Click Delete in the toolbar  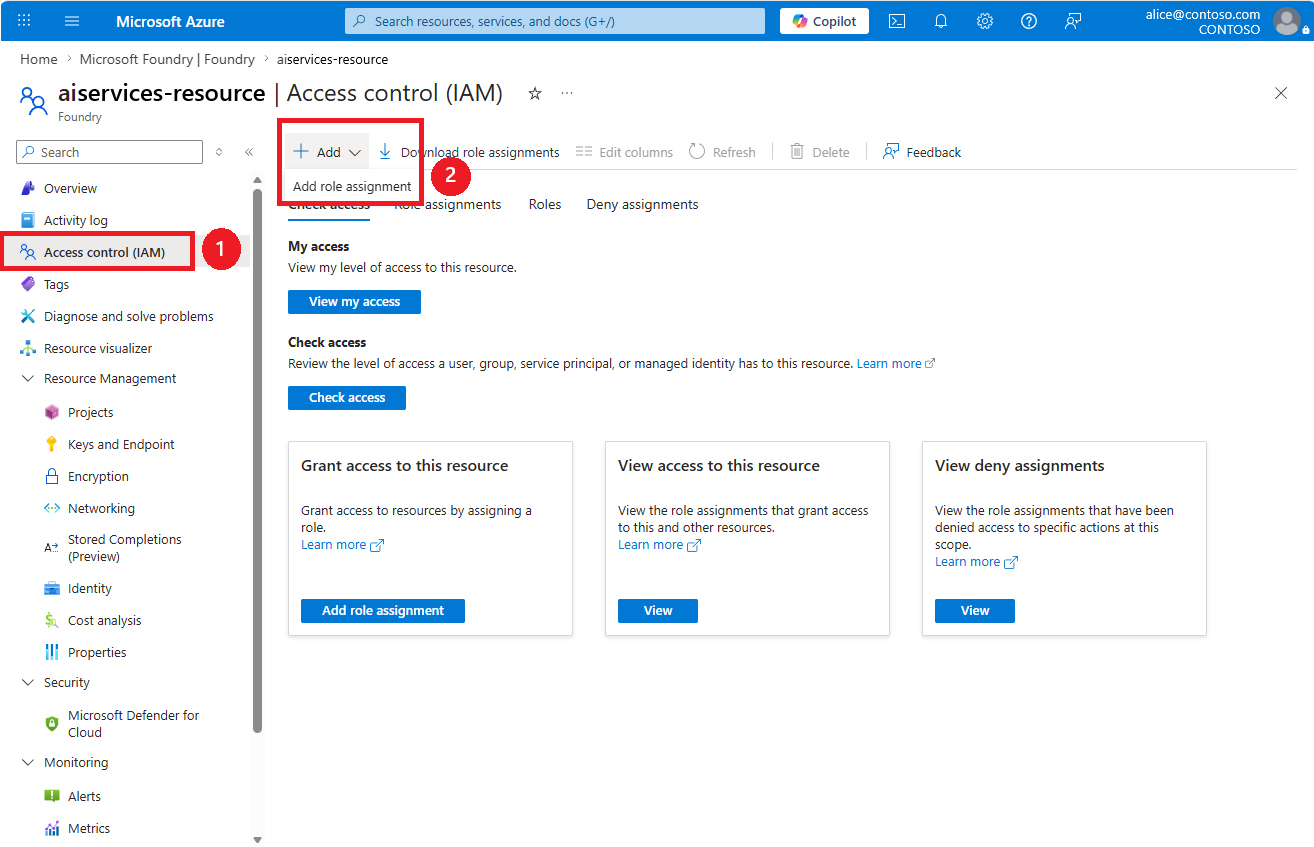[x=819, y=152]
